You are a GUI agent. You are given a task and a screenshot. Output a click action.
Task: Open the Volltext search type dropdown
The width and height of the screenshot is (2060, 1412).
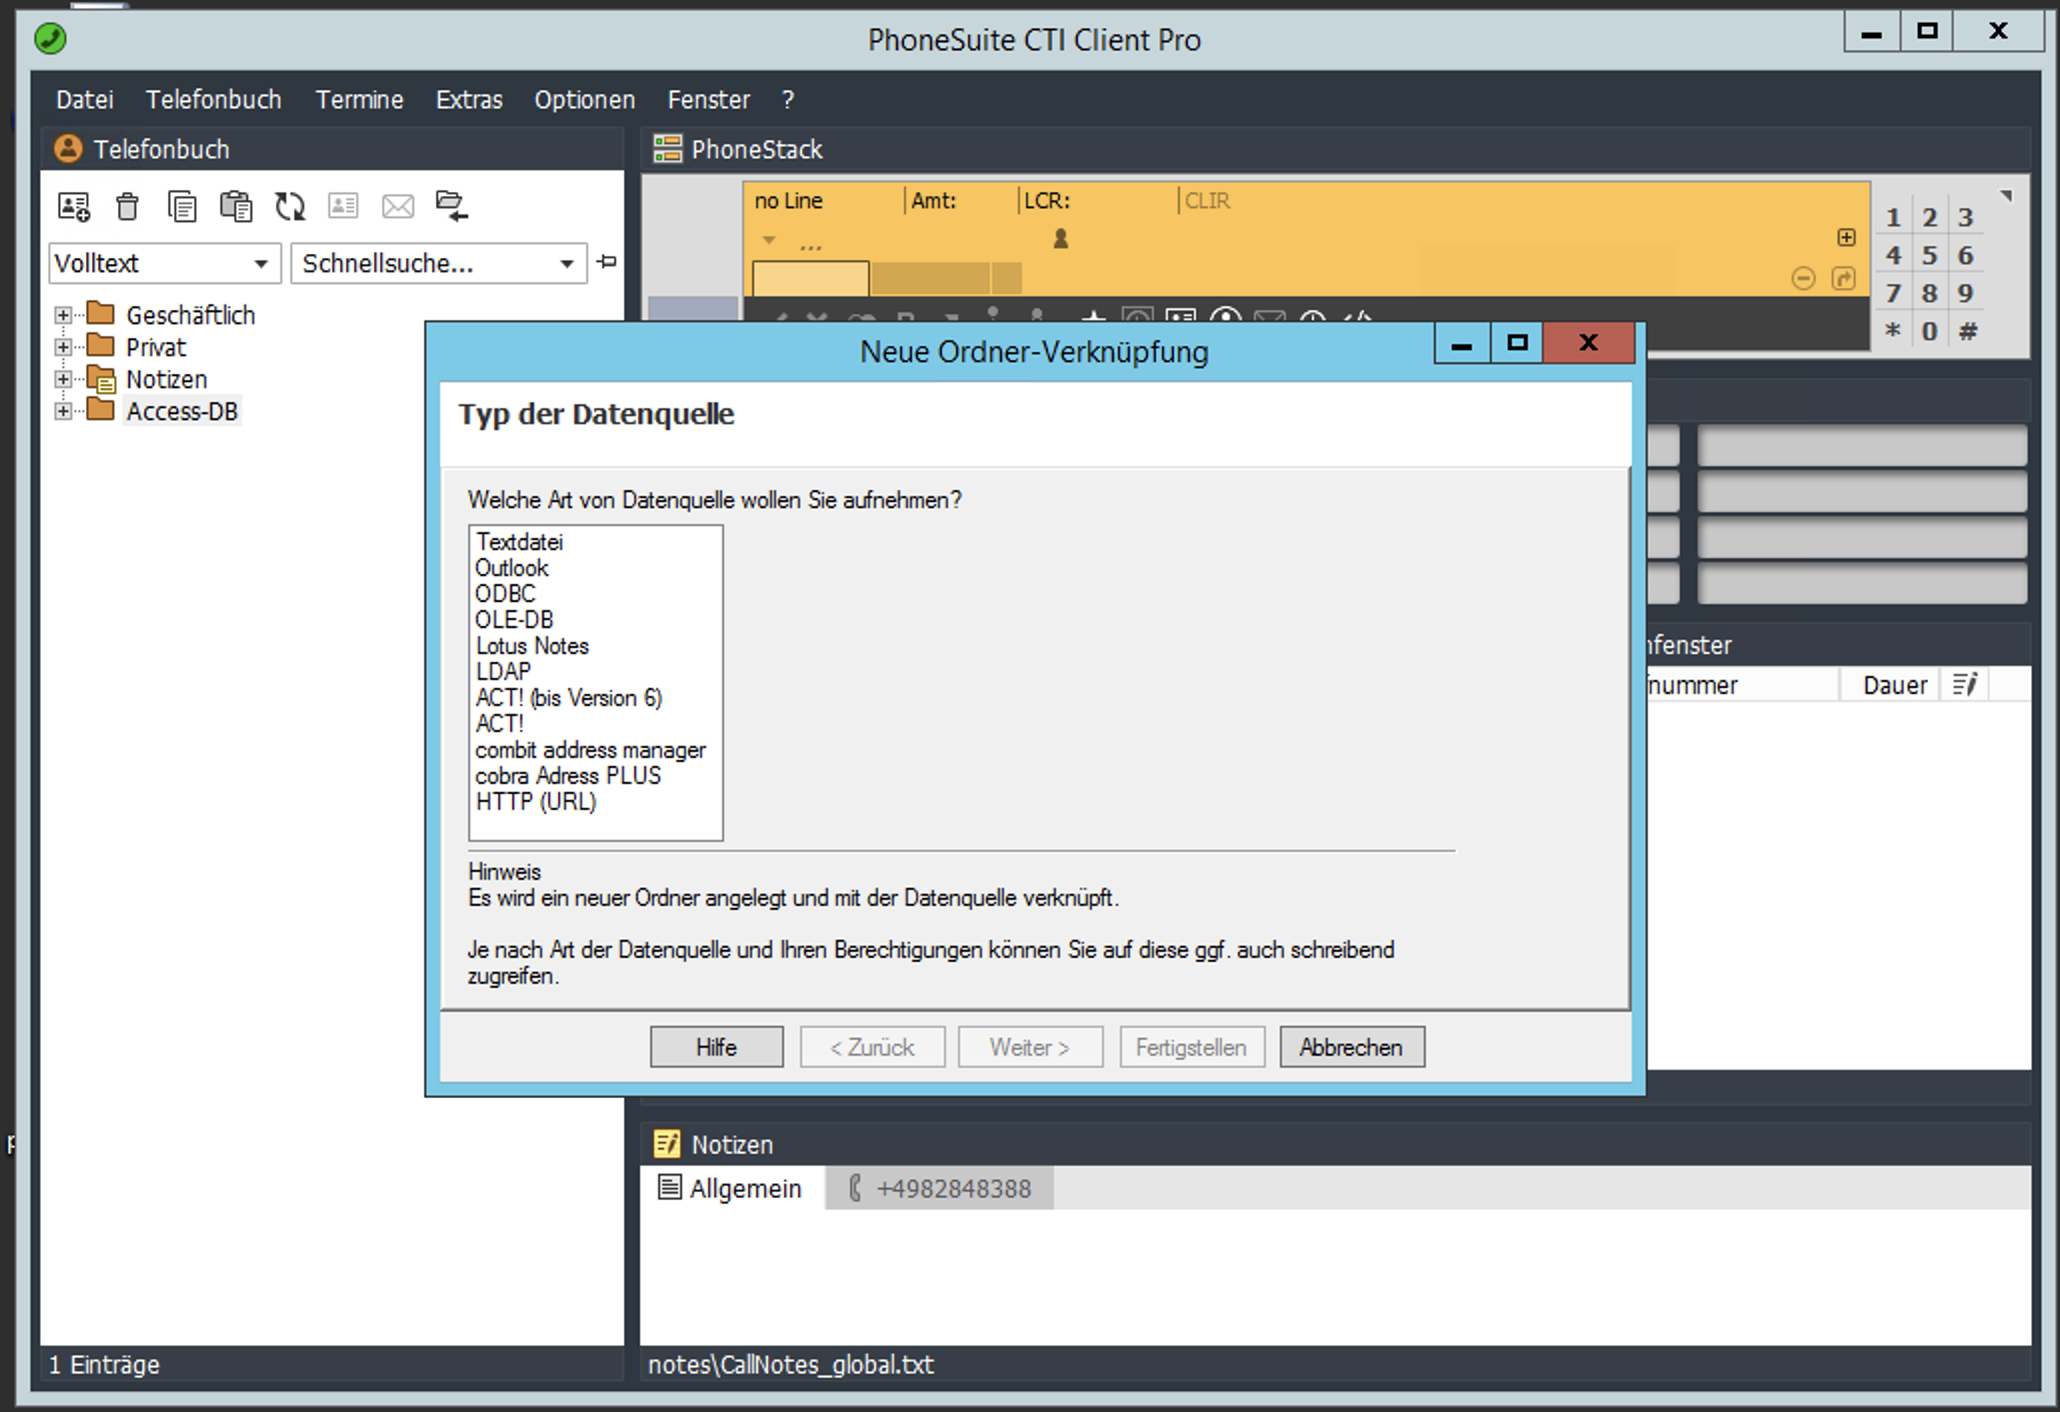261,264
